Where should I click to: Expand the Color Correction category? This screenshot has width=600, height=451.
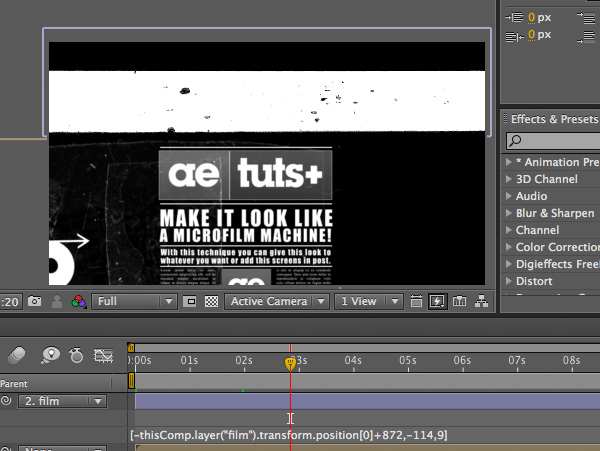click(x=509, y=247)
